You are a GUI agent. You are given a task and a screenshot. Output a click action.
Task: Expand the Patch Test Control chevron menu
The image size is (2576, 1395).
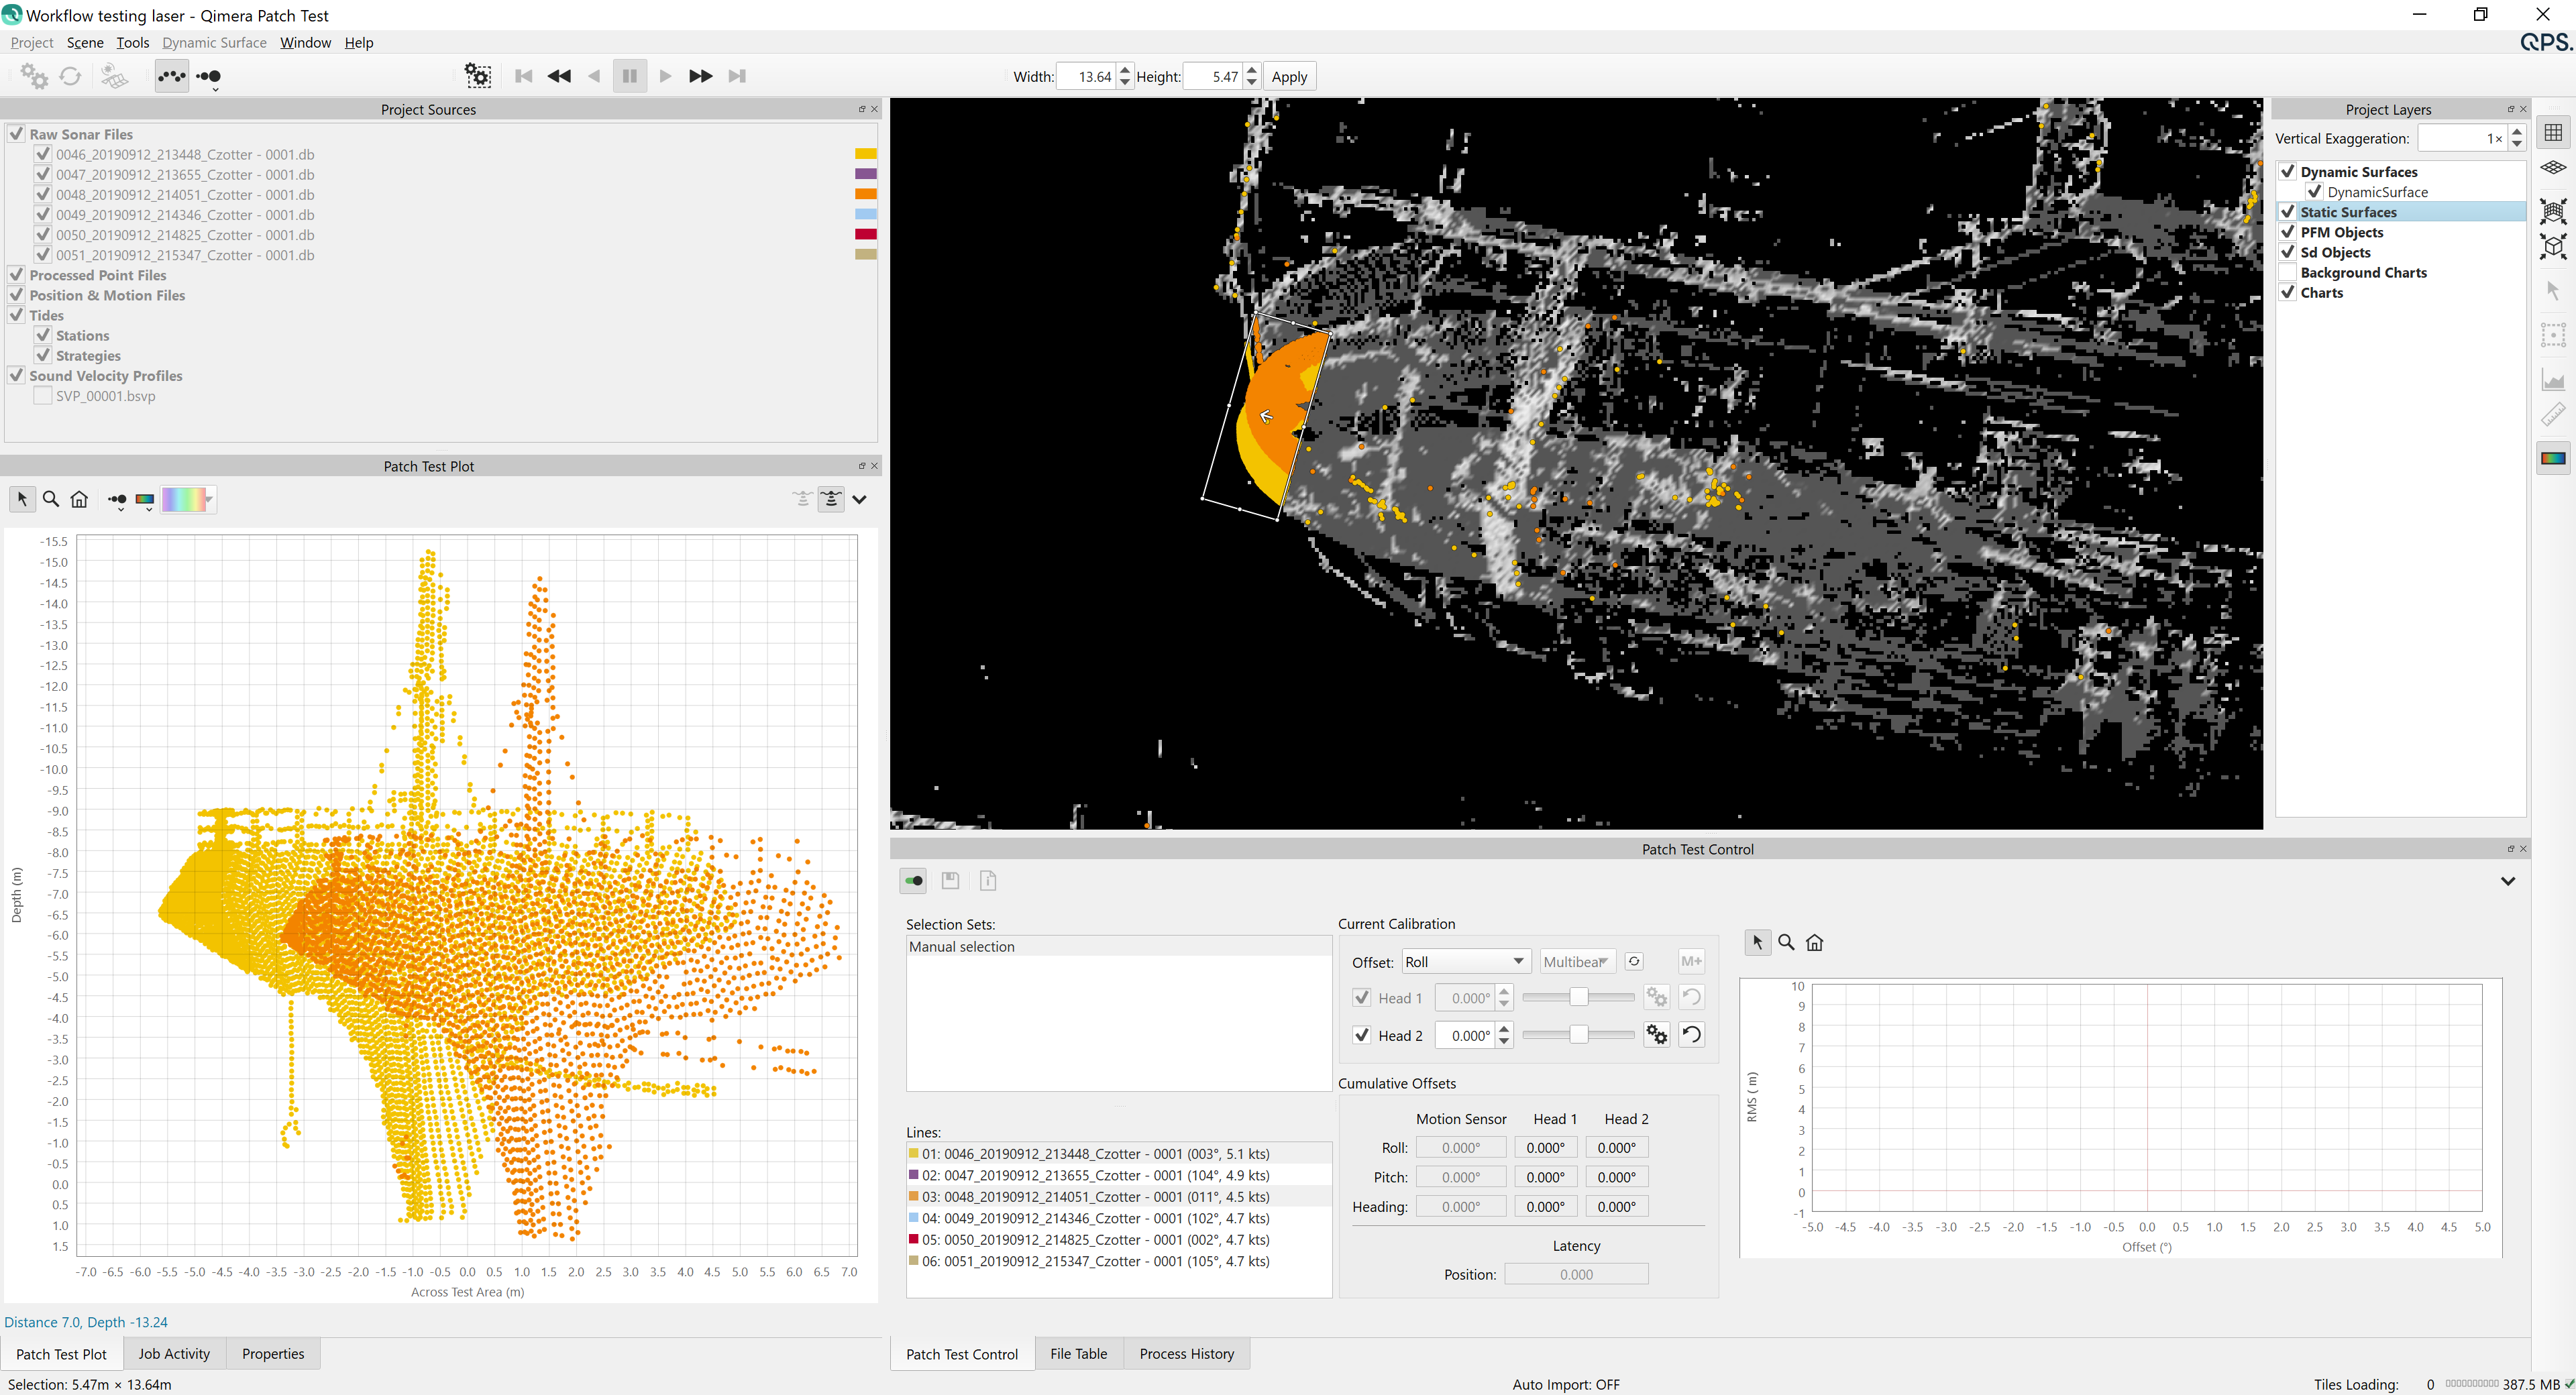click(x=2507, y=881)
